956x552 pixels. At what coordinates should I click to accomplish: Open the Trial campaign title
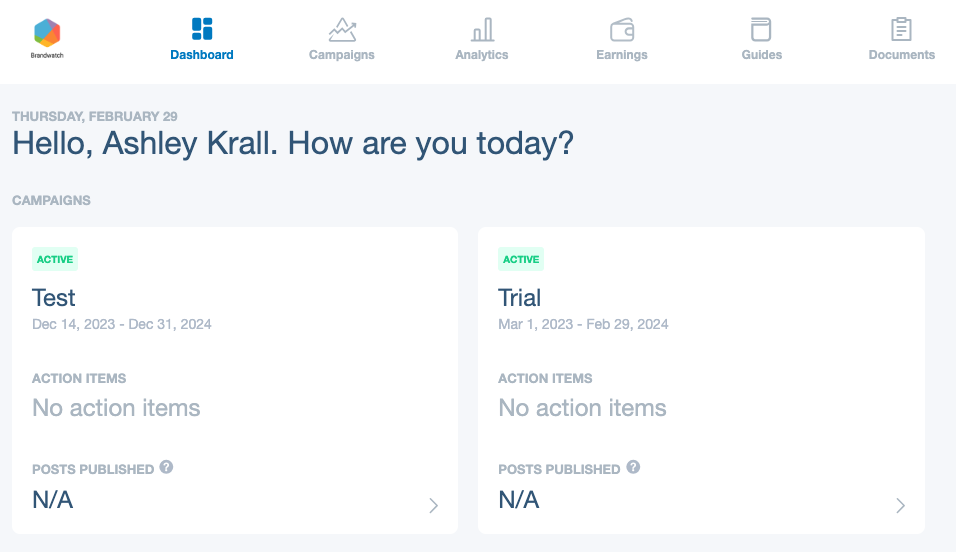519,298
